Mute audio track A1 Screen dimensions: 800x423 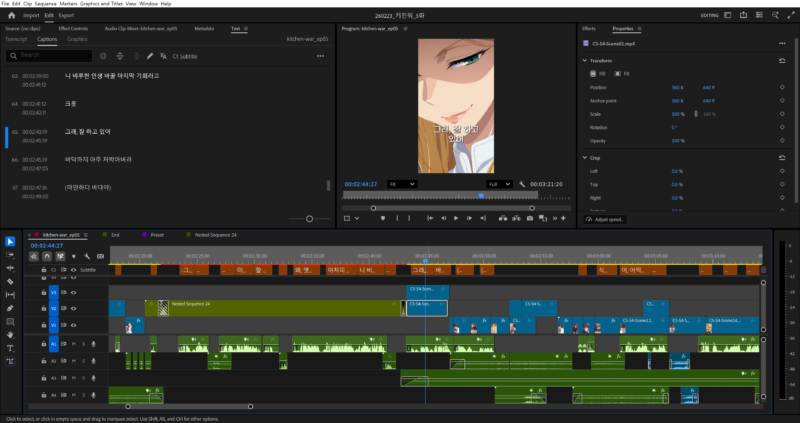(73, 343)
